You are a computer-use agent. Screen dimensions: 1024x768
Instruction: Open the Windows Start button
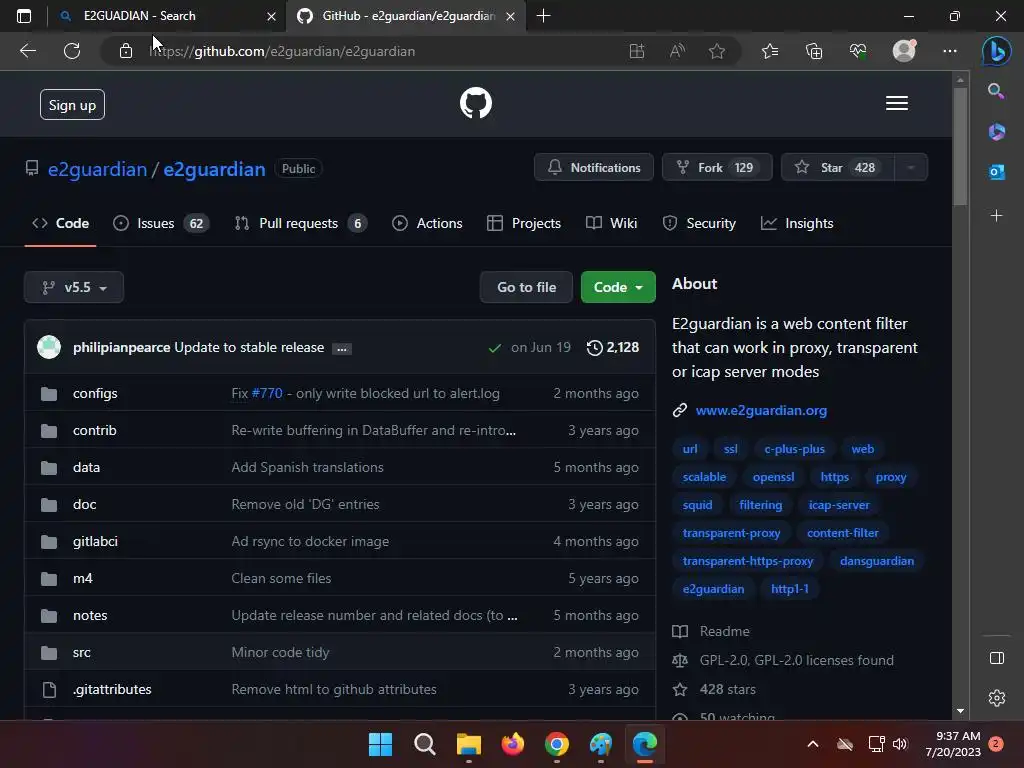pyautogui.click(x=380, y=744)
